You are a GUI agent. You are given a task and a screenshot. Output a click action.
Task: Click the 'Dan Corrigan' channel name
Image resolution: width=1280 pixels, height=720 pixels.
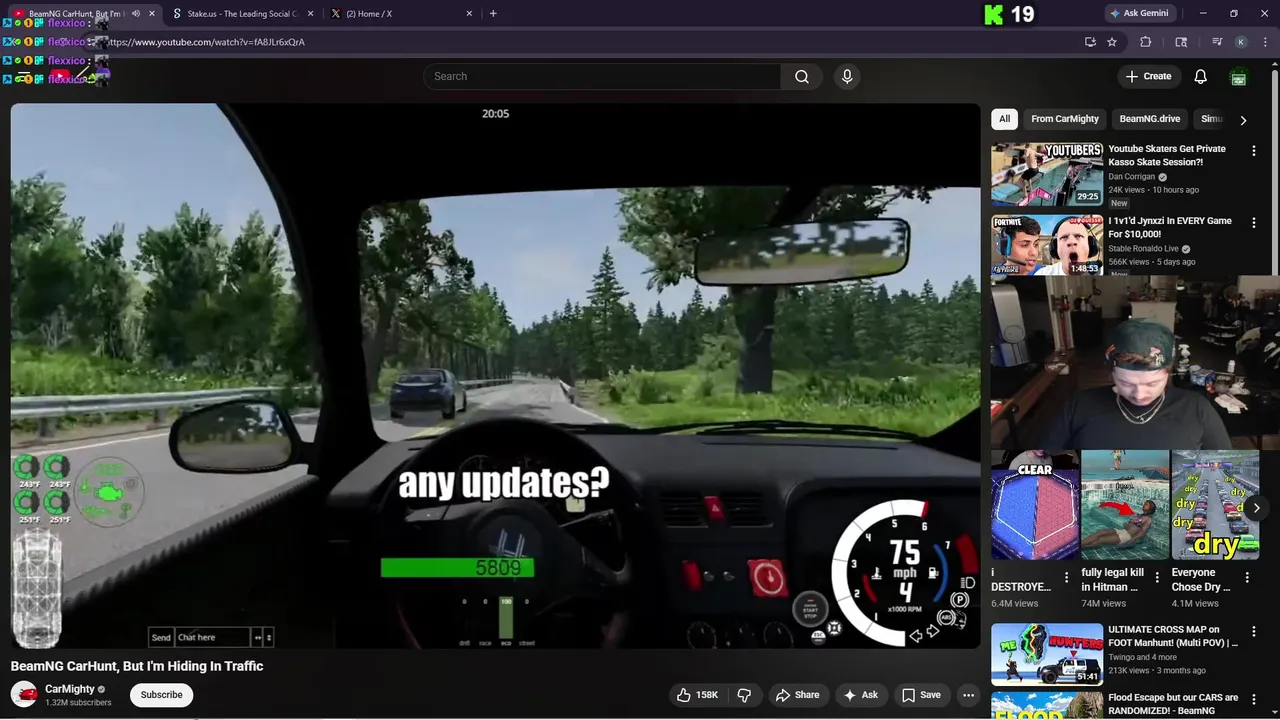[1131, 177]
